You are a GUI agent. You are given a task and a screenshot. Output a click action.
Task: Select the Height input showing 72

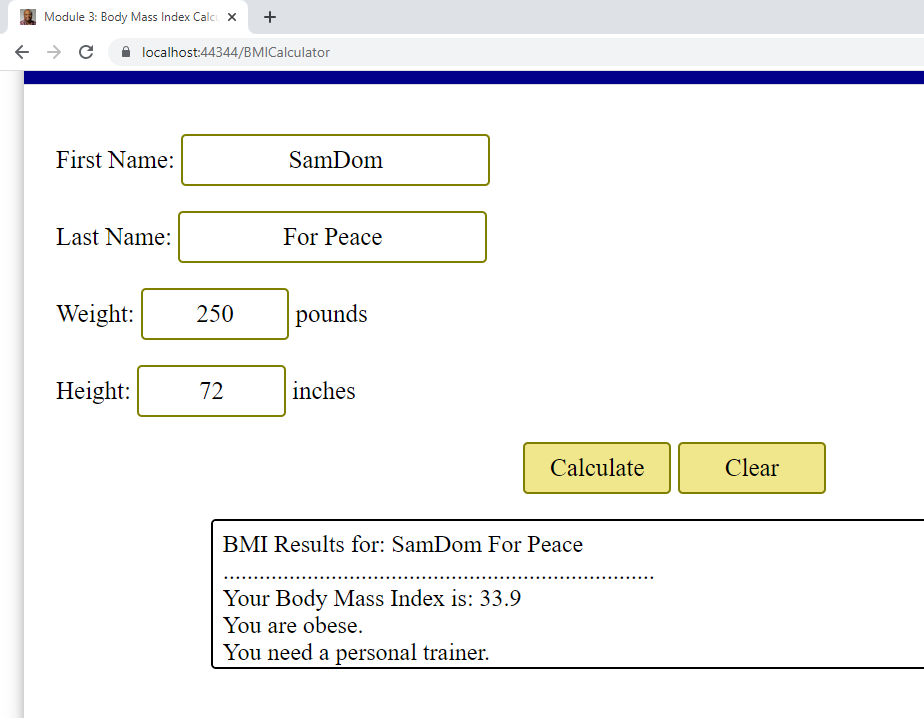(211, 391)
